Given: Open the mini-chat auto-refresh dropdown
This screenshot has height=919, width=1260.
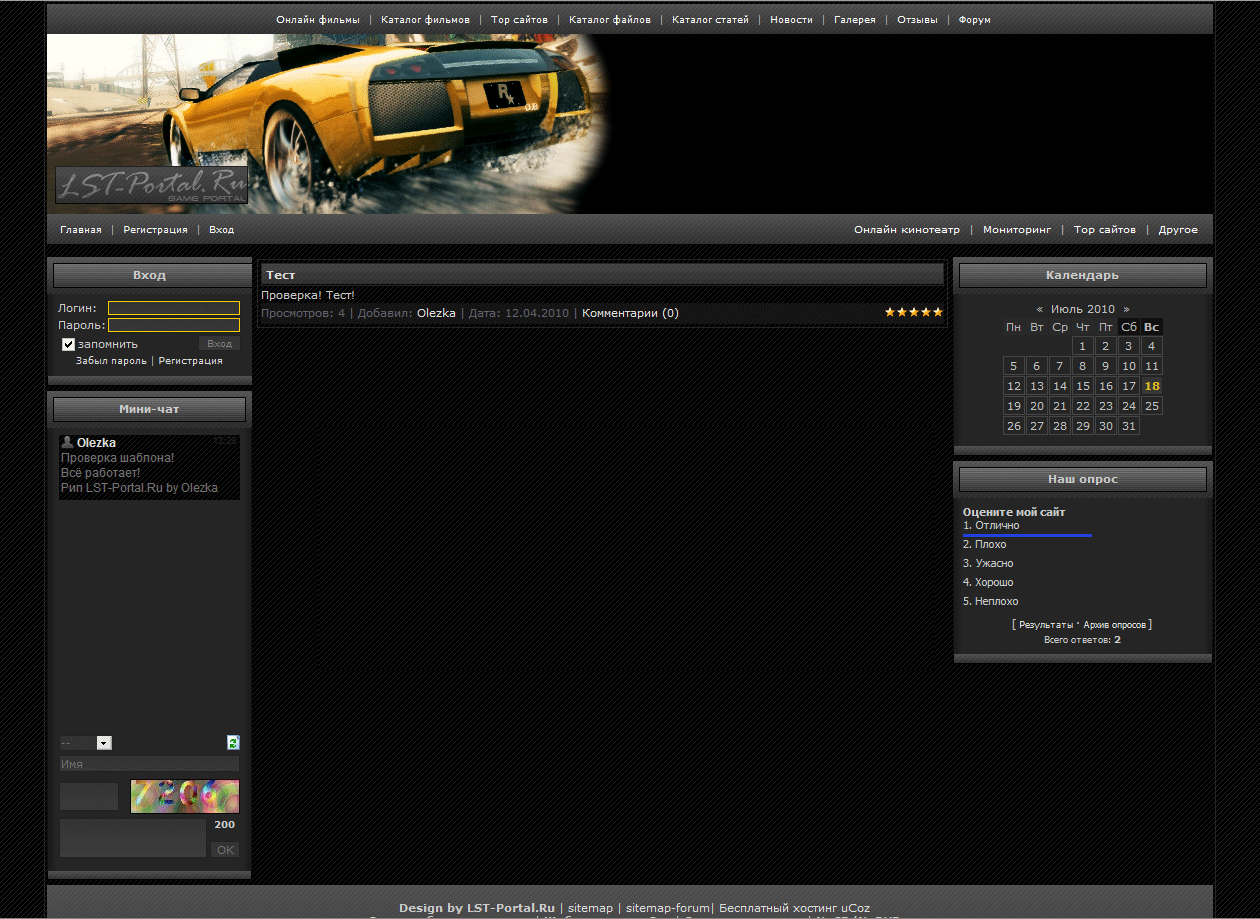Looking at the screenshot, I should click(86, 743).
